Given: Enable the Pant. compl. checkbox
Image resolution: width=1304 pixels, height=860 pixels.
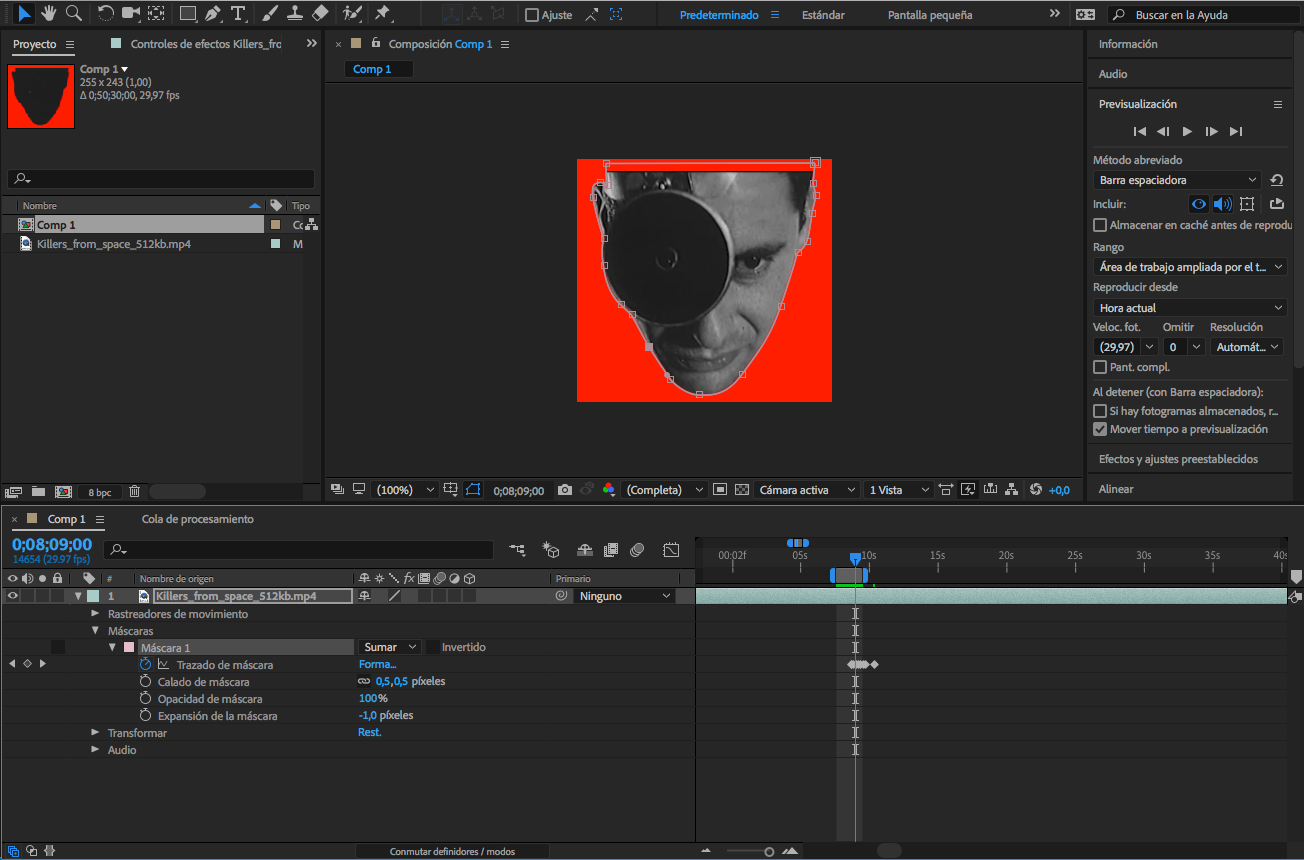Looking at the screenshot, I should (x=1100, y=368).
